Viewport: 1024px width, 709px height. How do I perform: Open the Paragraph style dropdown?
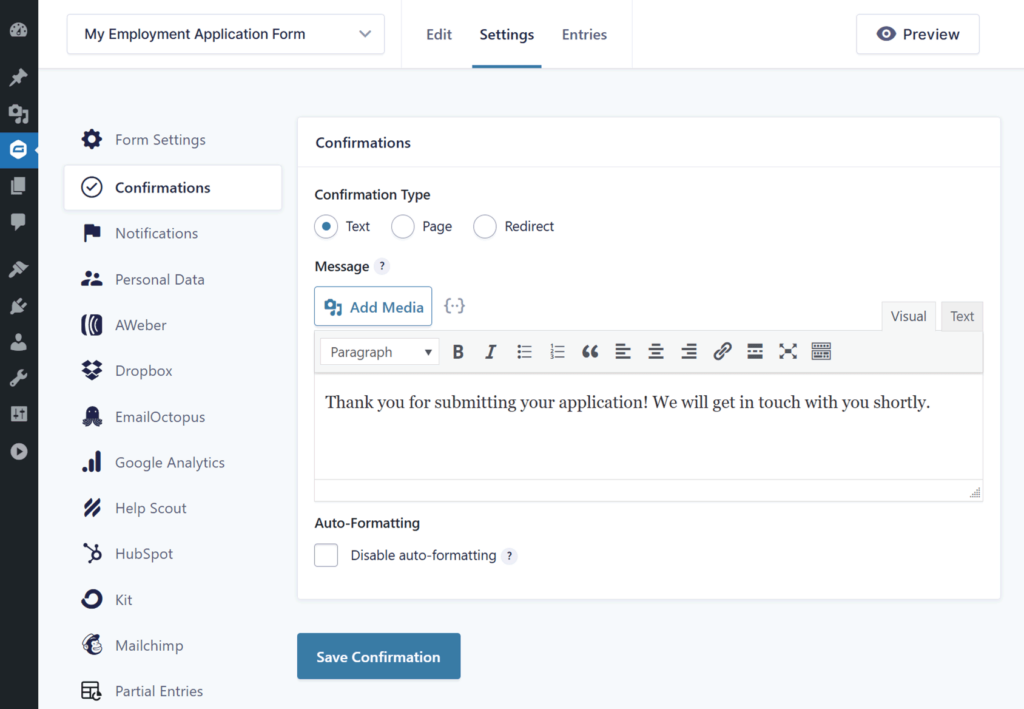(x=379, y=351)
